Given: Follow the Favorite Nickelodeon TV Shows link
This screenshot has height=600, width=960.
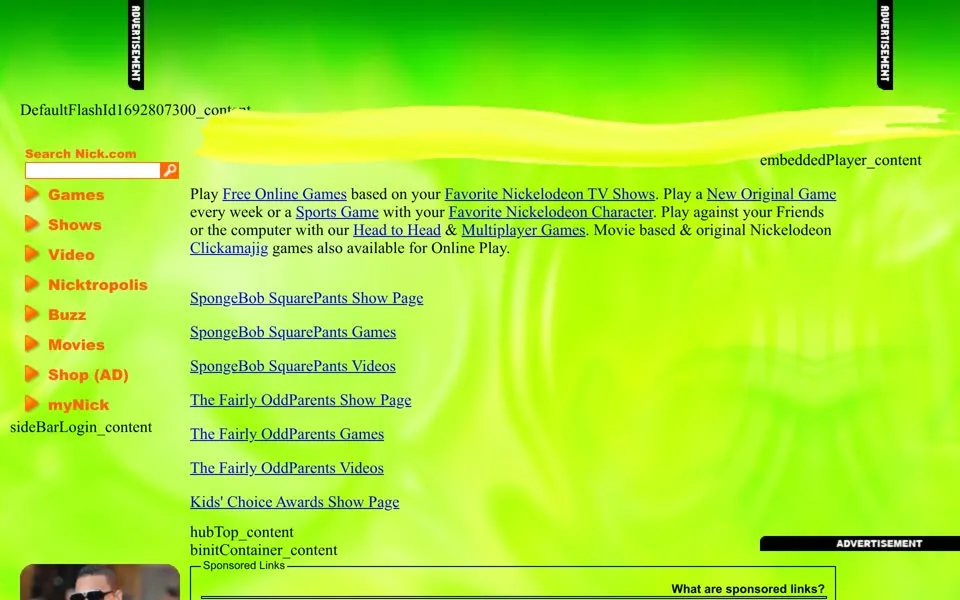Looking at the screenshot, I should 550,194.
